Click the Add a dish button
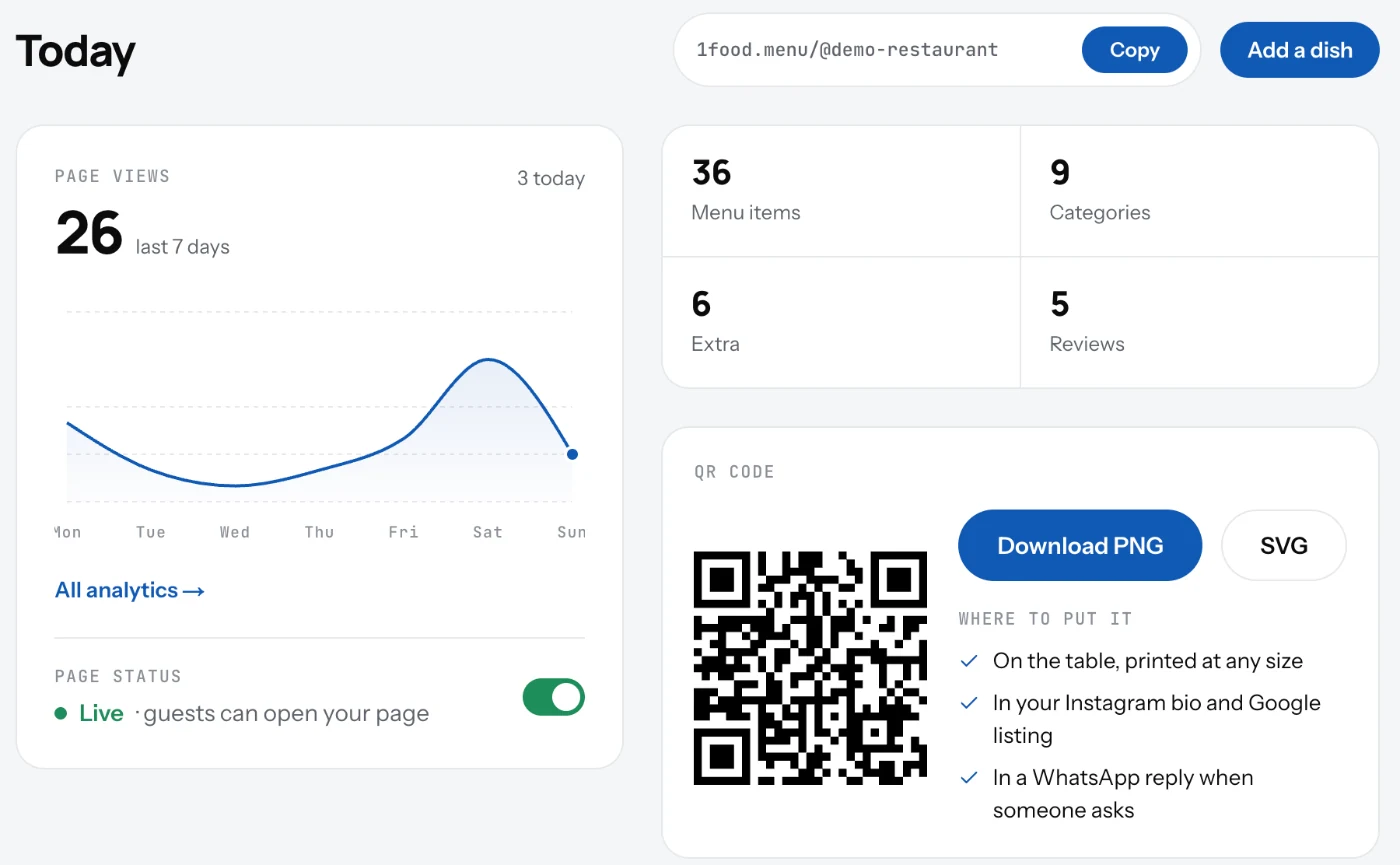The image size is (1400, 865). (1300, 50)
